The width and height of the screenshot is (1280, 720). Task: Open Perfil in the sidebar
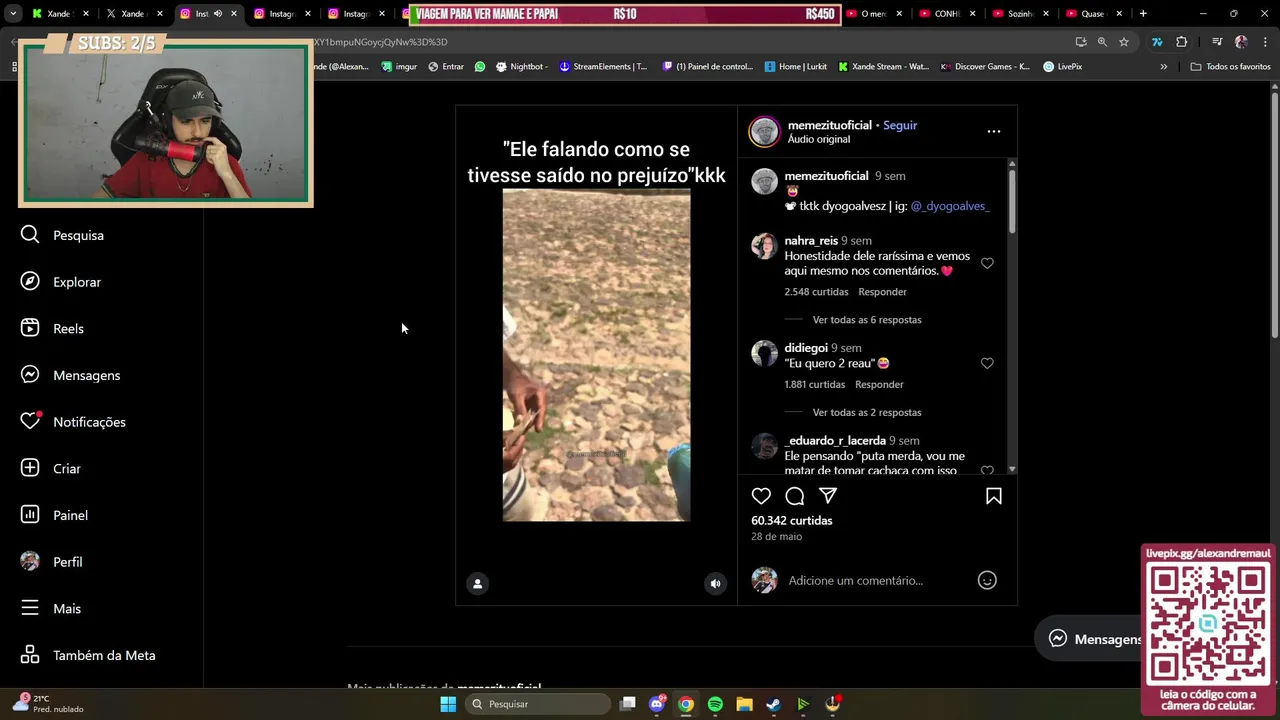coord(52,562)
